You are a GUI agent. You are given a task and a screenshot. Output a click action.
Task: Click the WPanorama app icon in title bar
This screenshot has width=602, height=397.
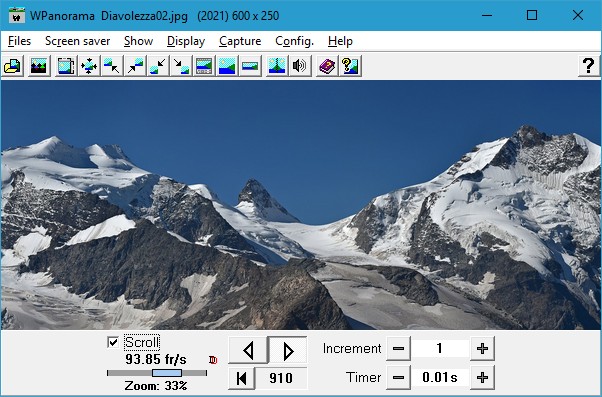point(17,15)
